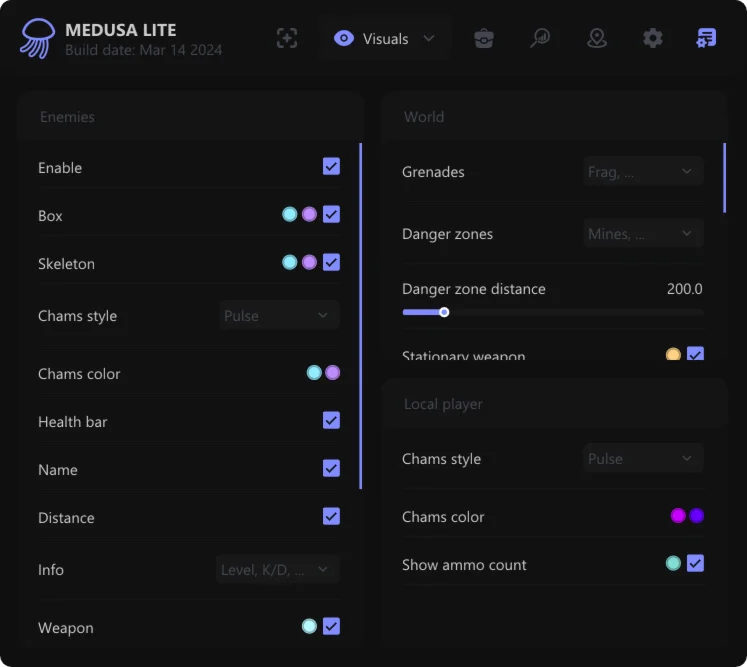The width and height of the screenshot is (747, 667).
Task: Pick the Enemies Chams color purple swatch
Action: point(333,373)
